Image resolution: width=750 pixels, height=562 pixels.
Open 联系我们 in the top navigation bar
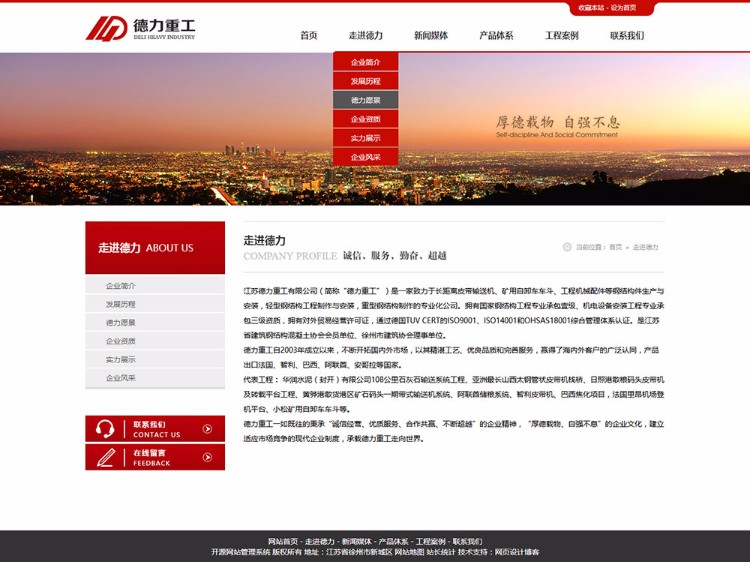click(627, 35)
